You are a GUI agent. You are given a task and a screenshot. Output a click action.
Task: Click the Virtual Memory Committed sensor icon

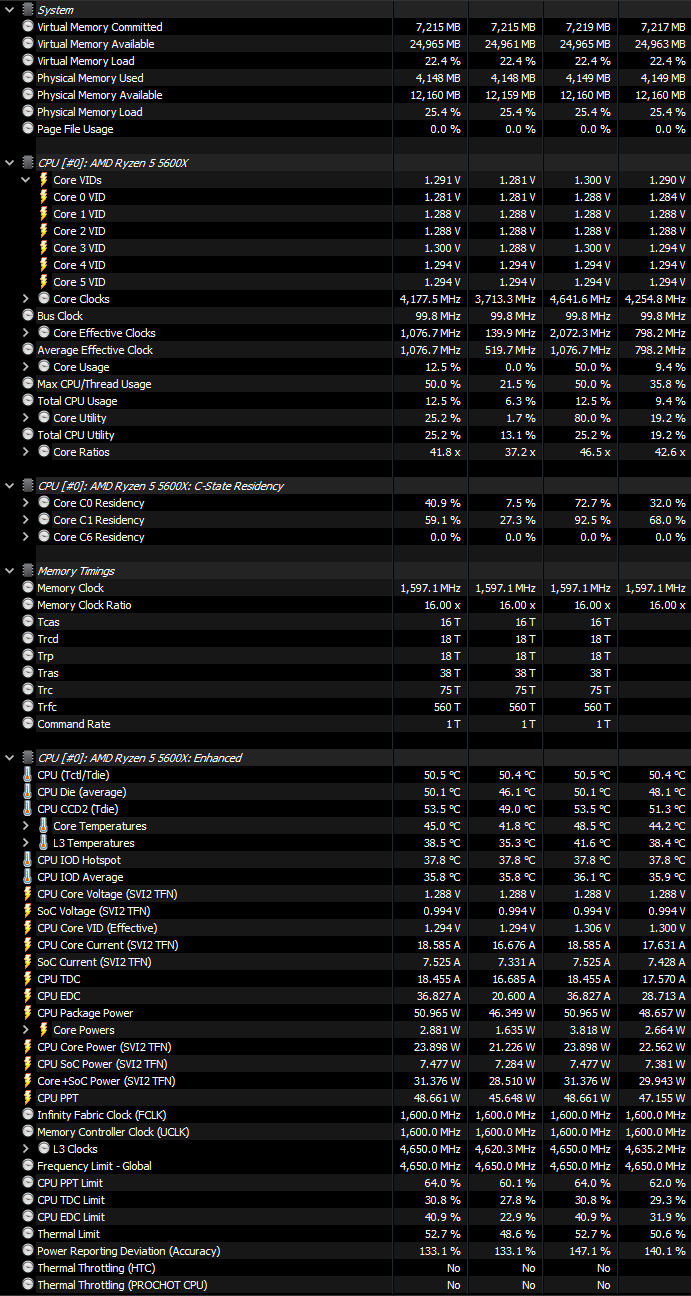point(28,27)
